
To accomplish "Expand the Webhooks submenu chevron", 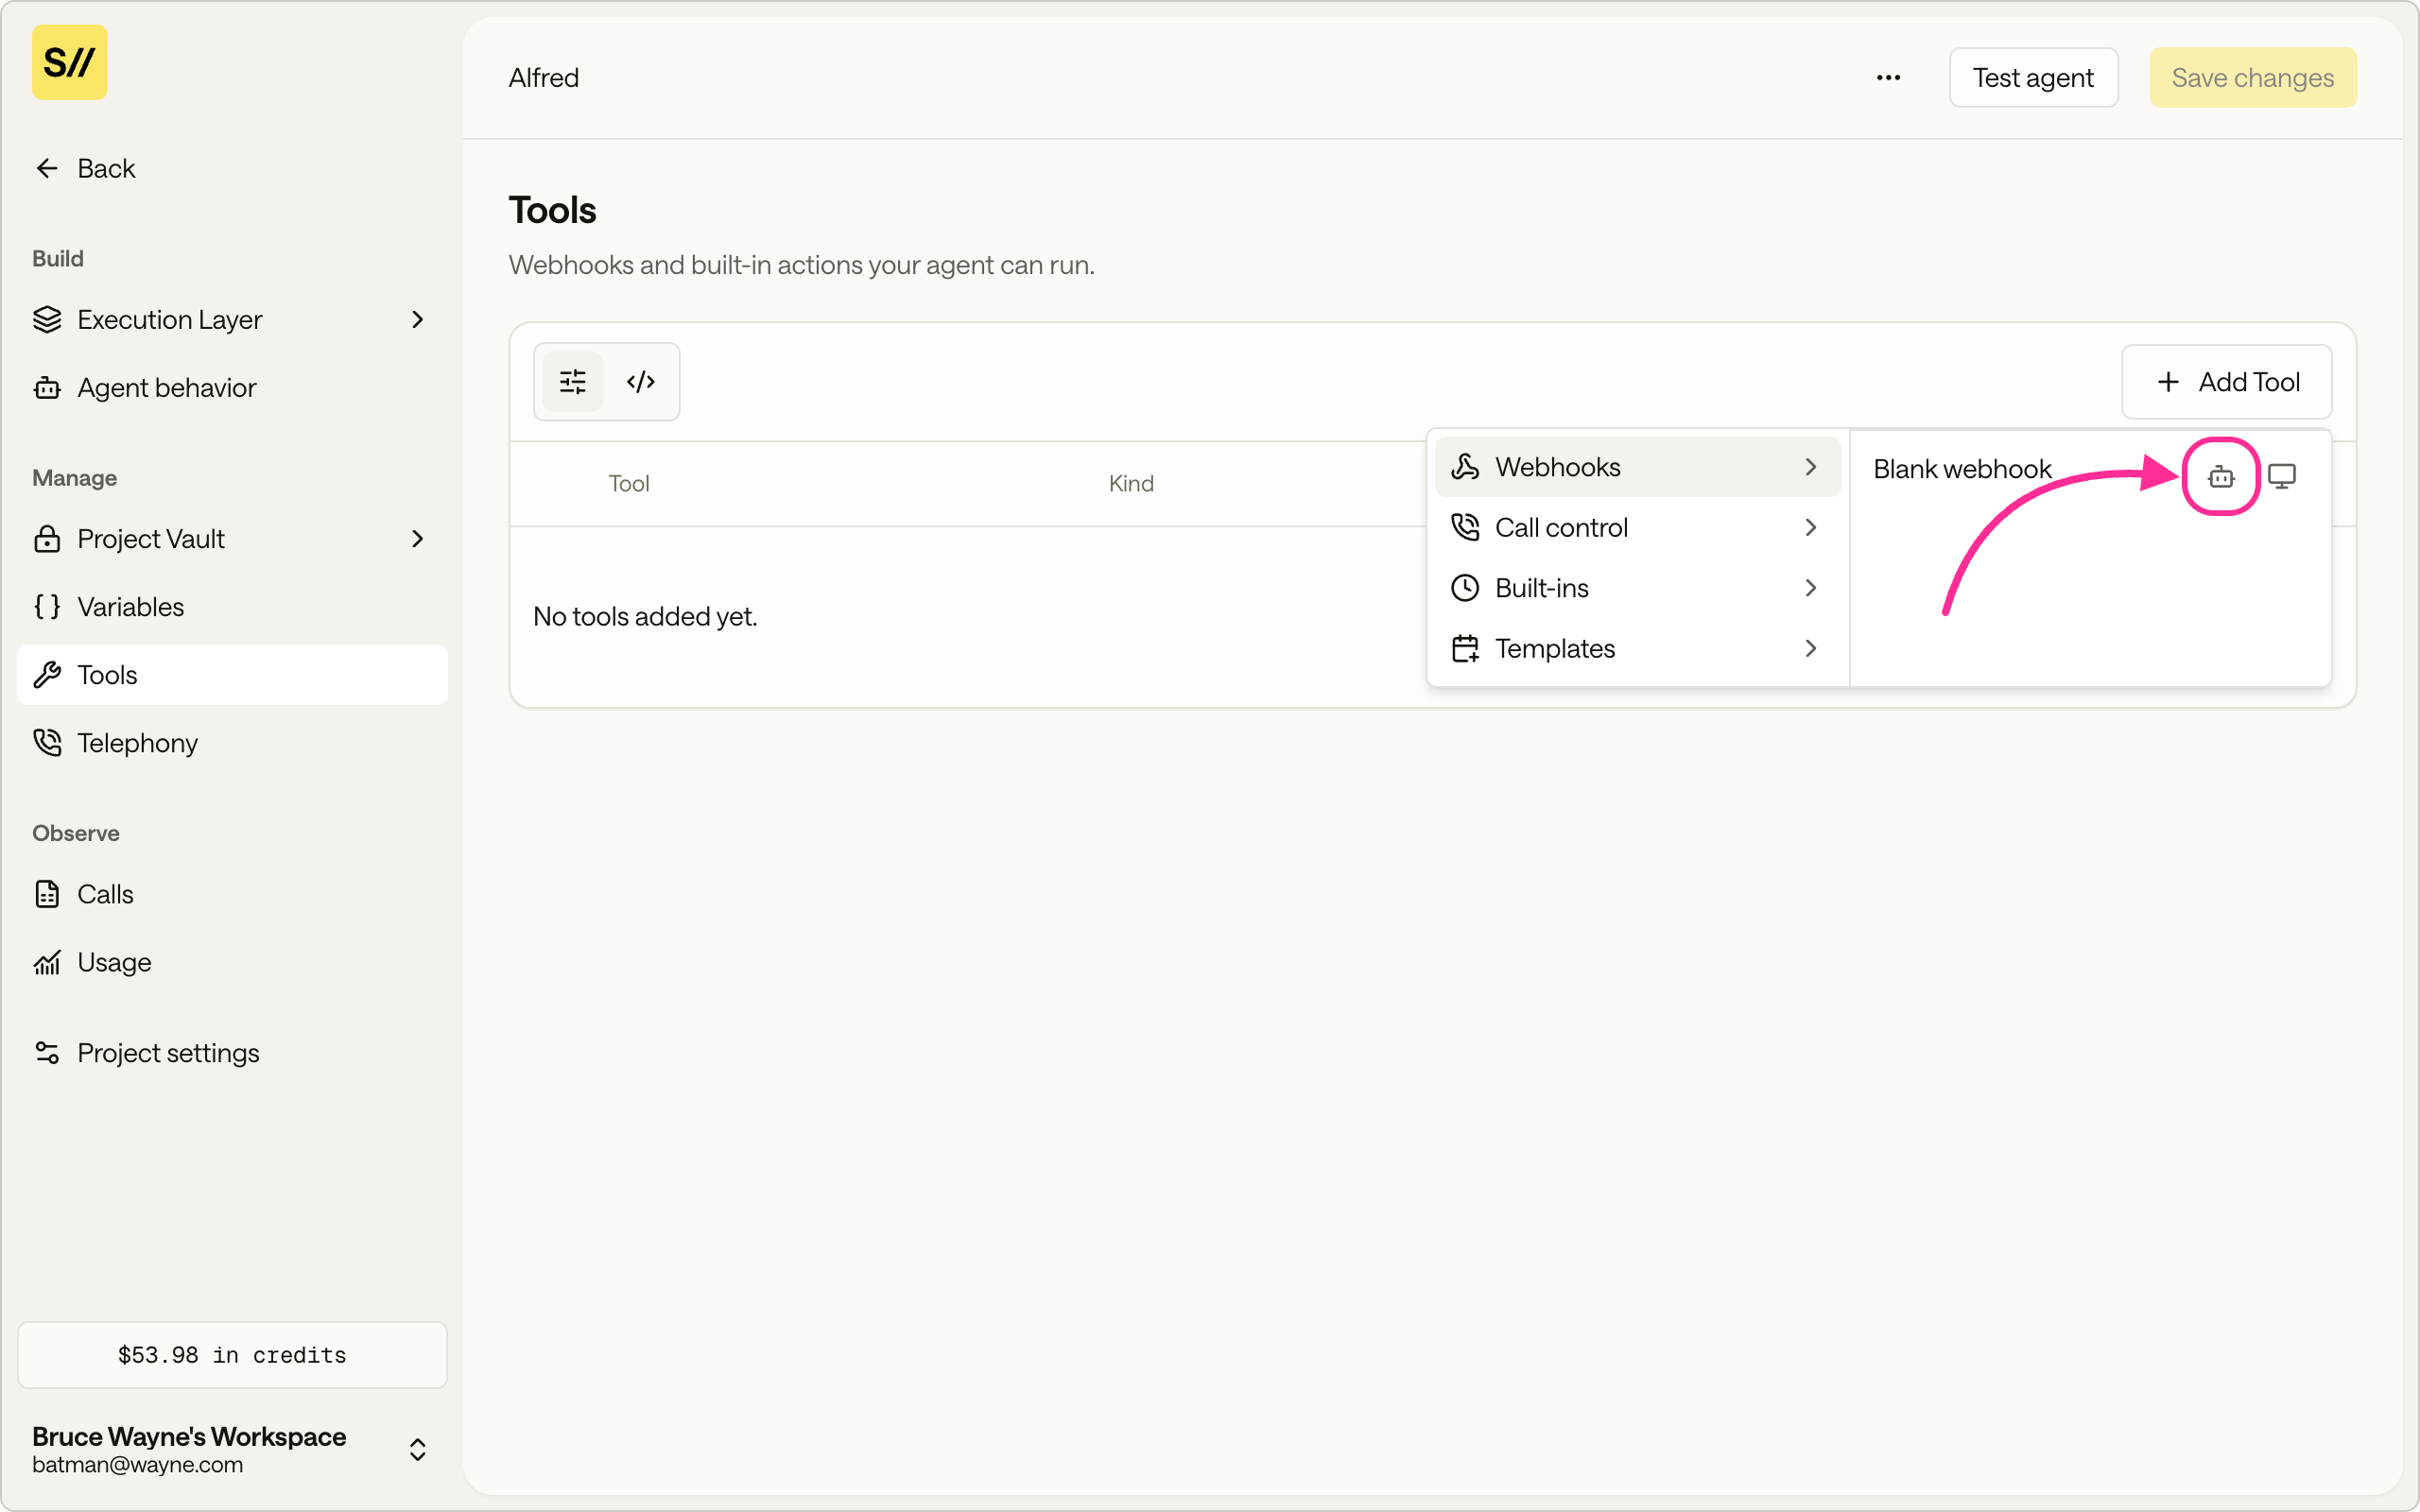I will pyautogui.click(x=1811, y=467).
